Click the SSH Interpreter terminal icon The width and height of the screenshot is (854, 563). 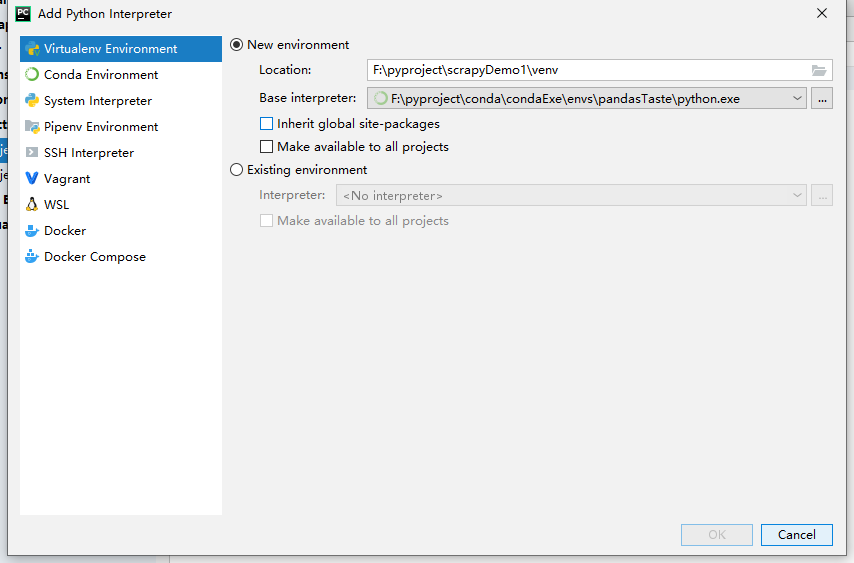(32, 152)
